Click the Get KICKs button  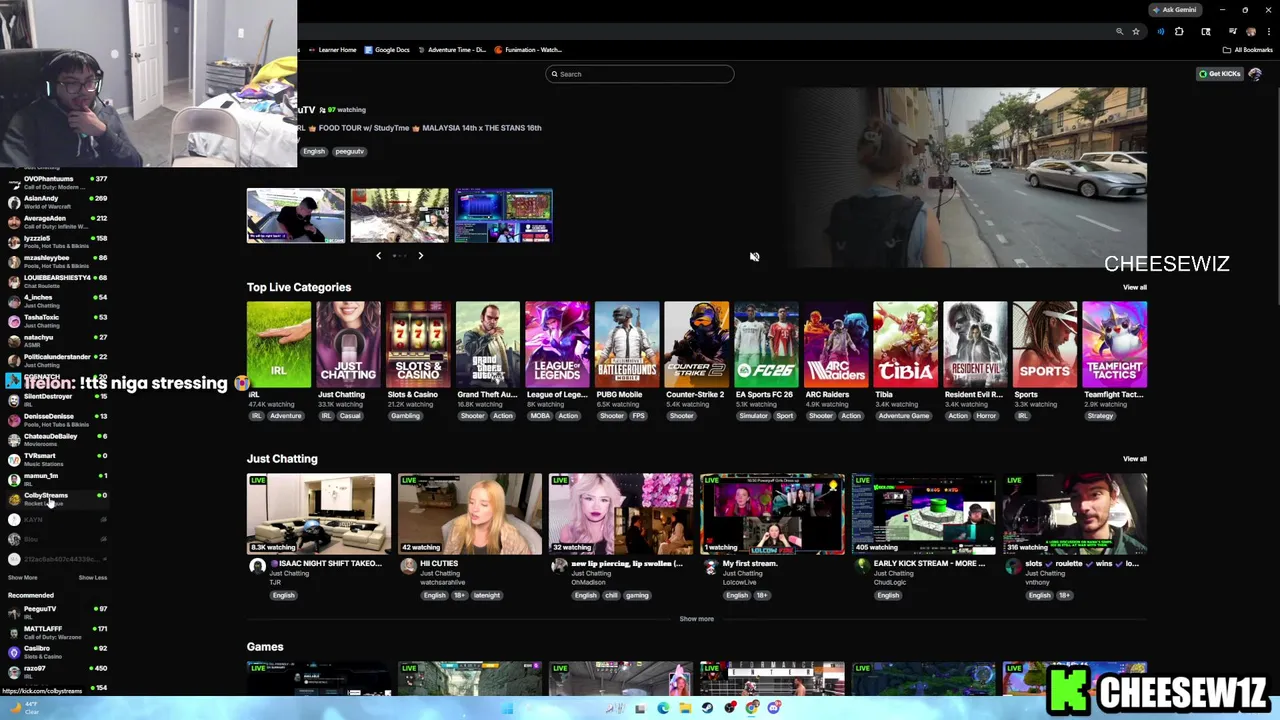[x=1220, y=74]
